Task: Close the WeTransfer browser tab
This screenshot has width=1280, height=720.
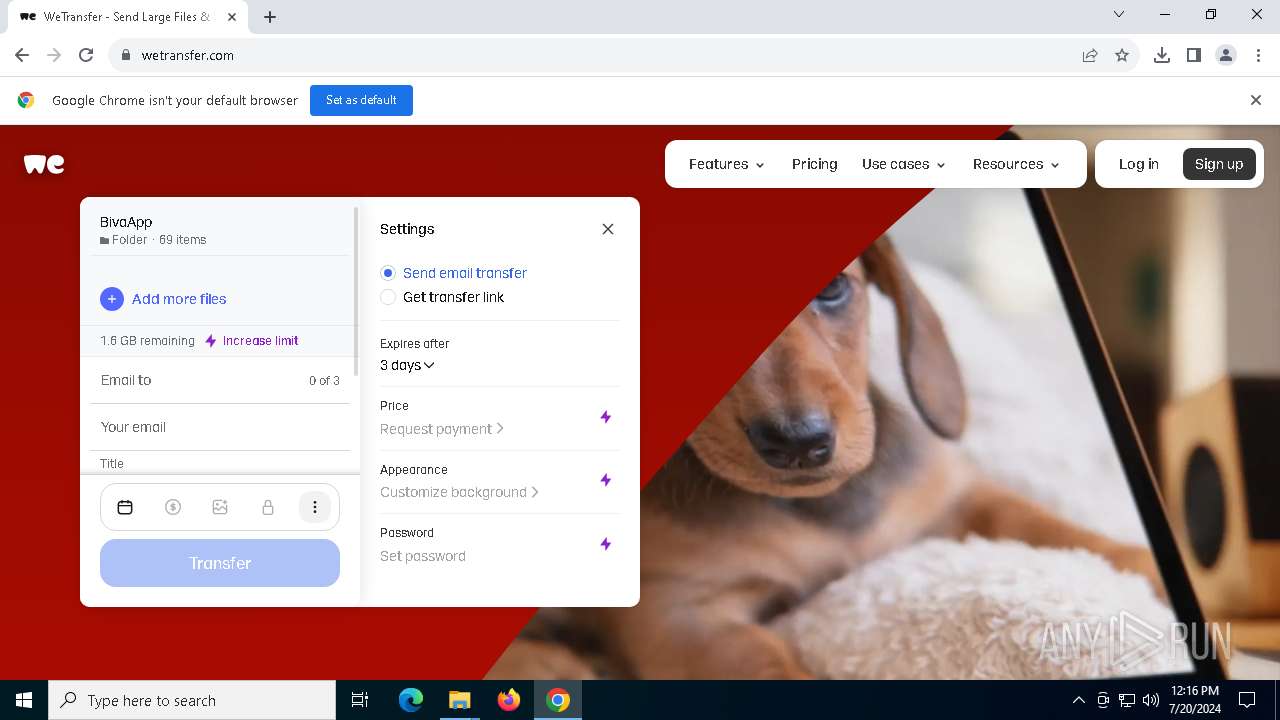Action: [x=232, y=17]
